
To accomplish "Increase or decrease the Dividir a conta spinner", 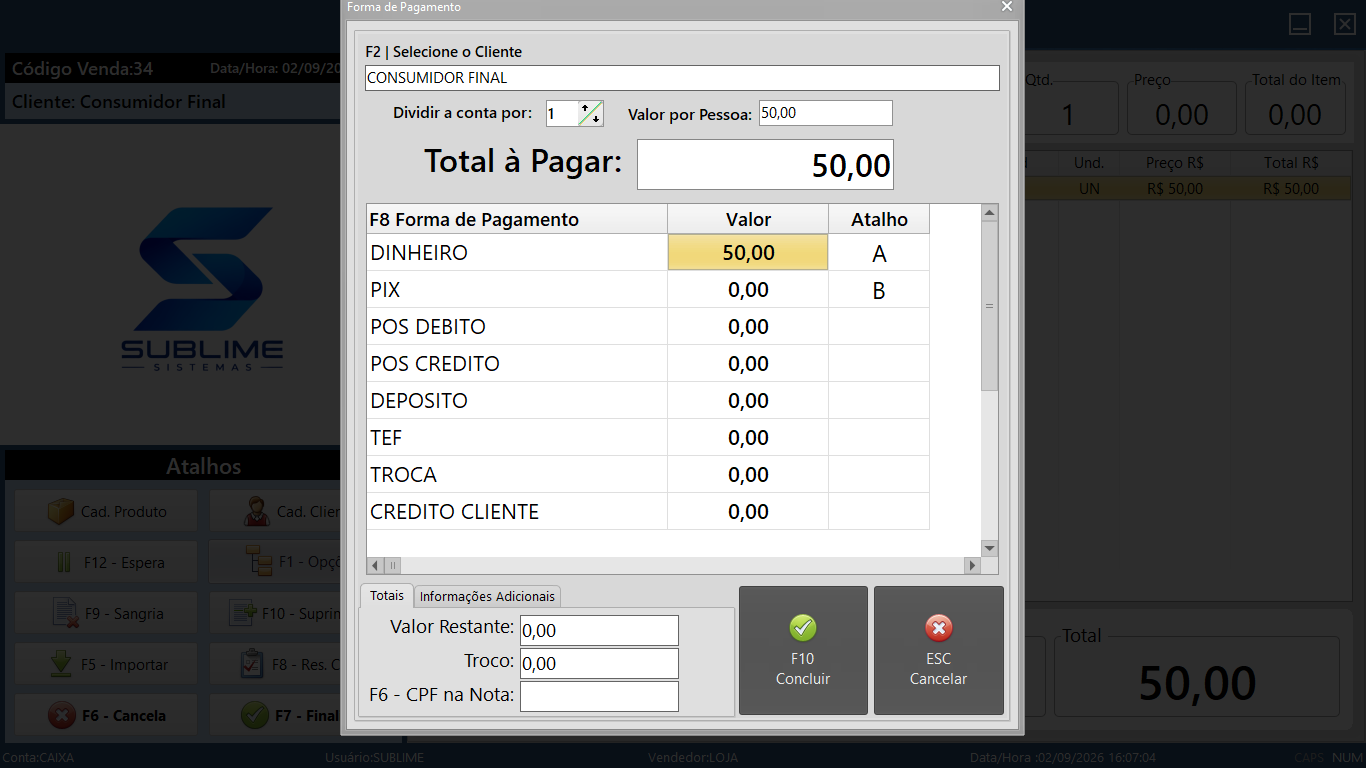I will coord(591,113).
